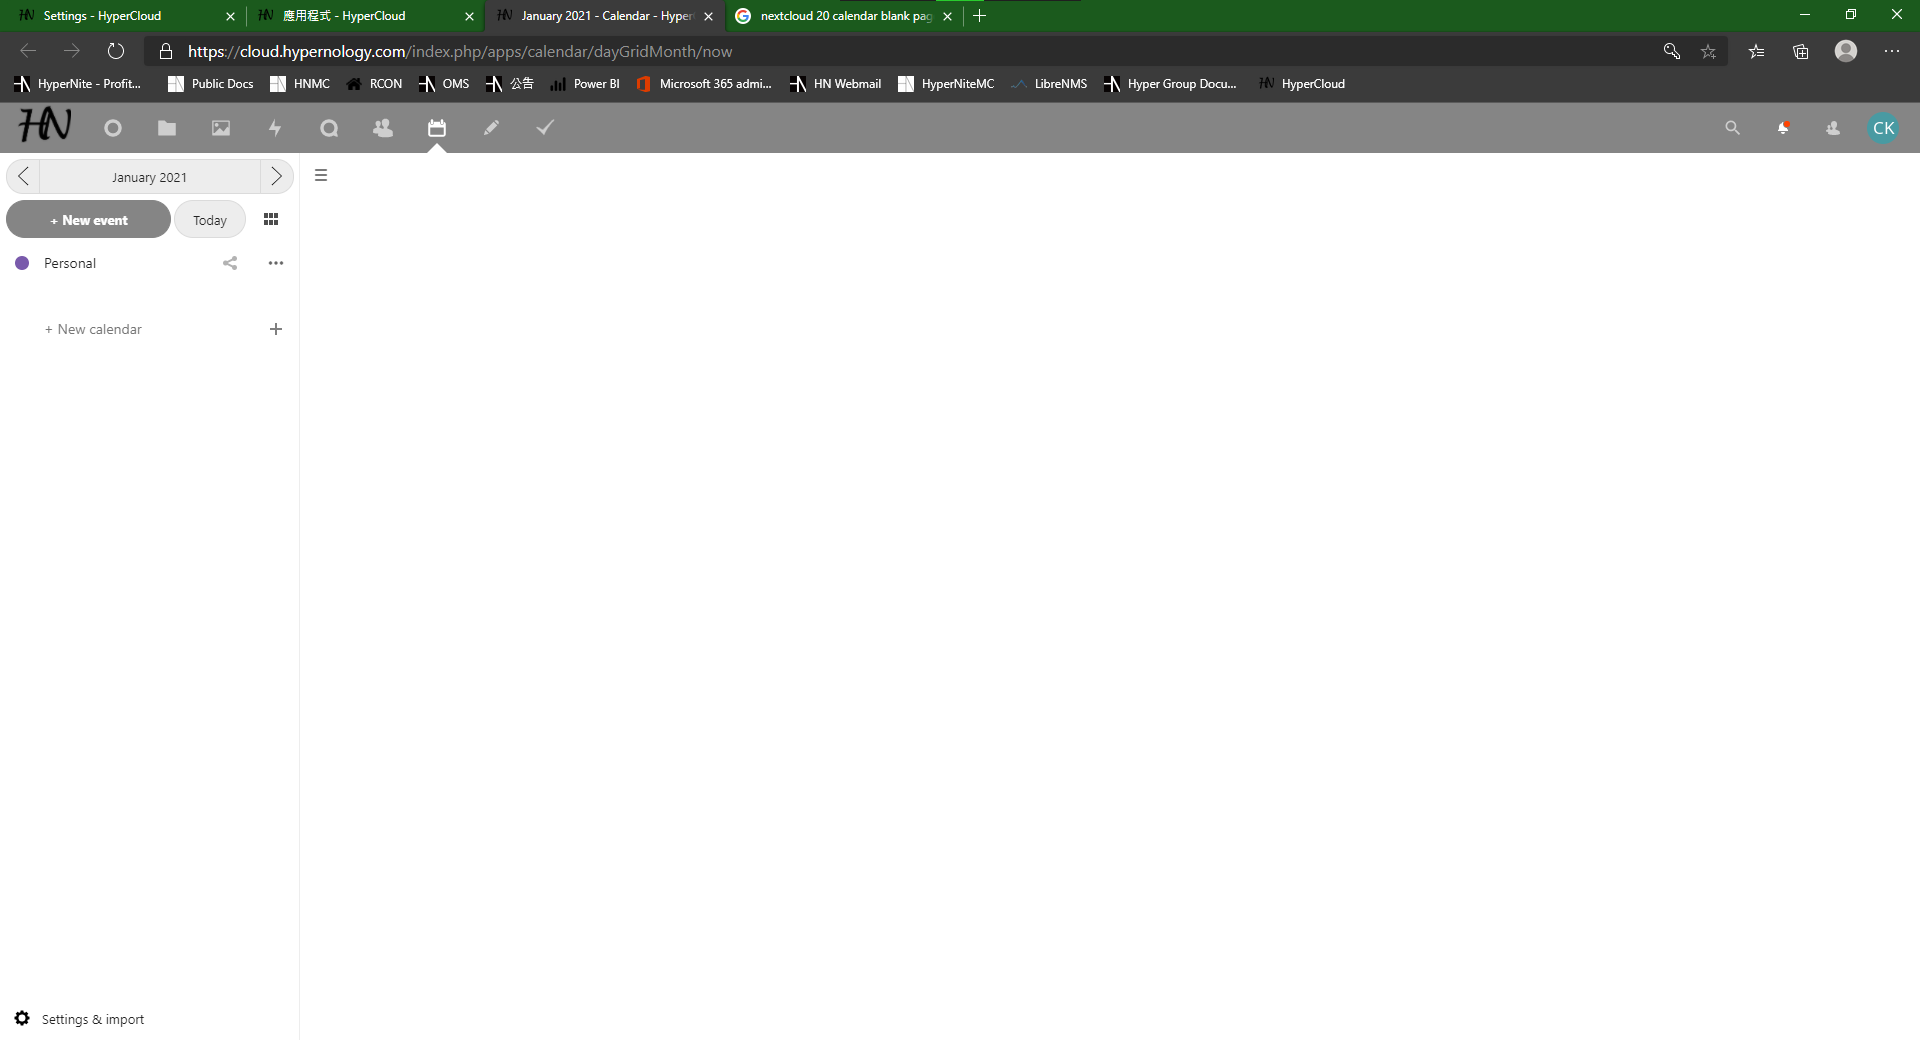Open Microsoft 365 admin bookmark
This screenshot has width=1920, height=1040.
pos(704,84)
